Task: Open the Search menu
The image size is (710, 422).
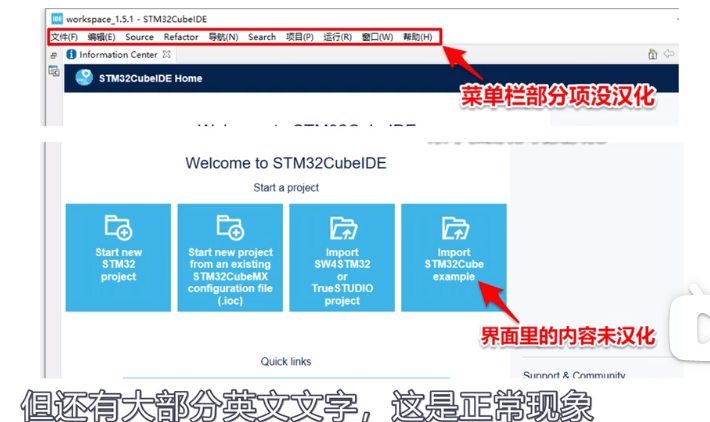Action: click(x=262, y=37)
